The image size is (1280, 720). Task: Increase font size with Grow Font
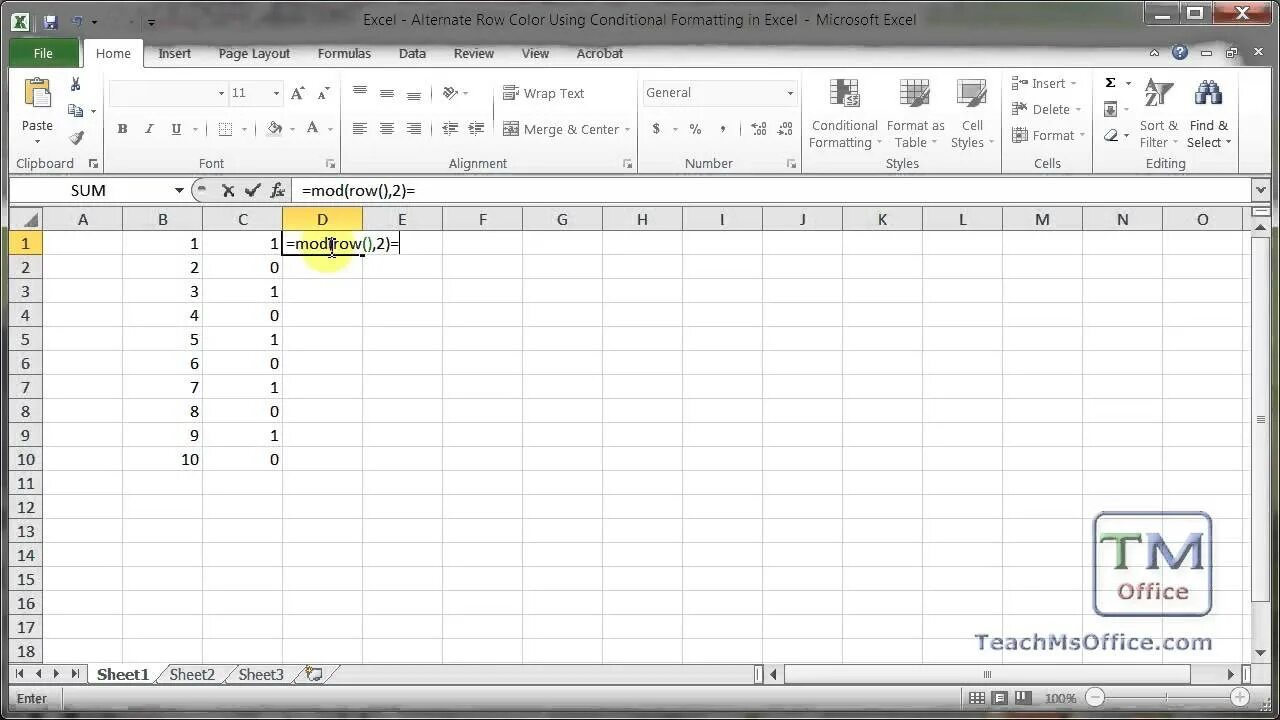[297, 93]
